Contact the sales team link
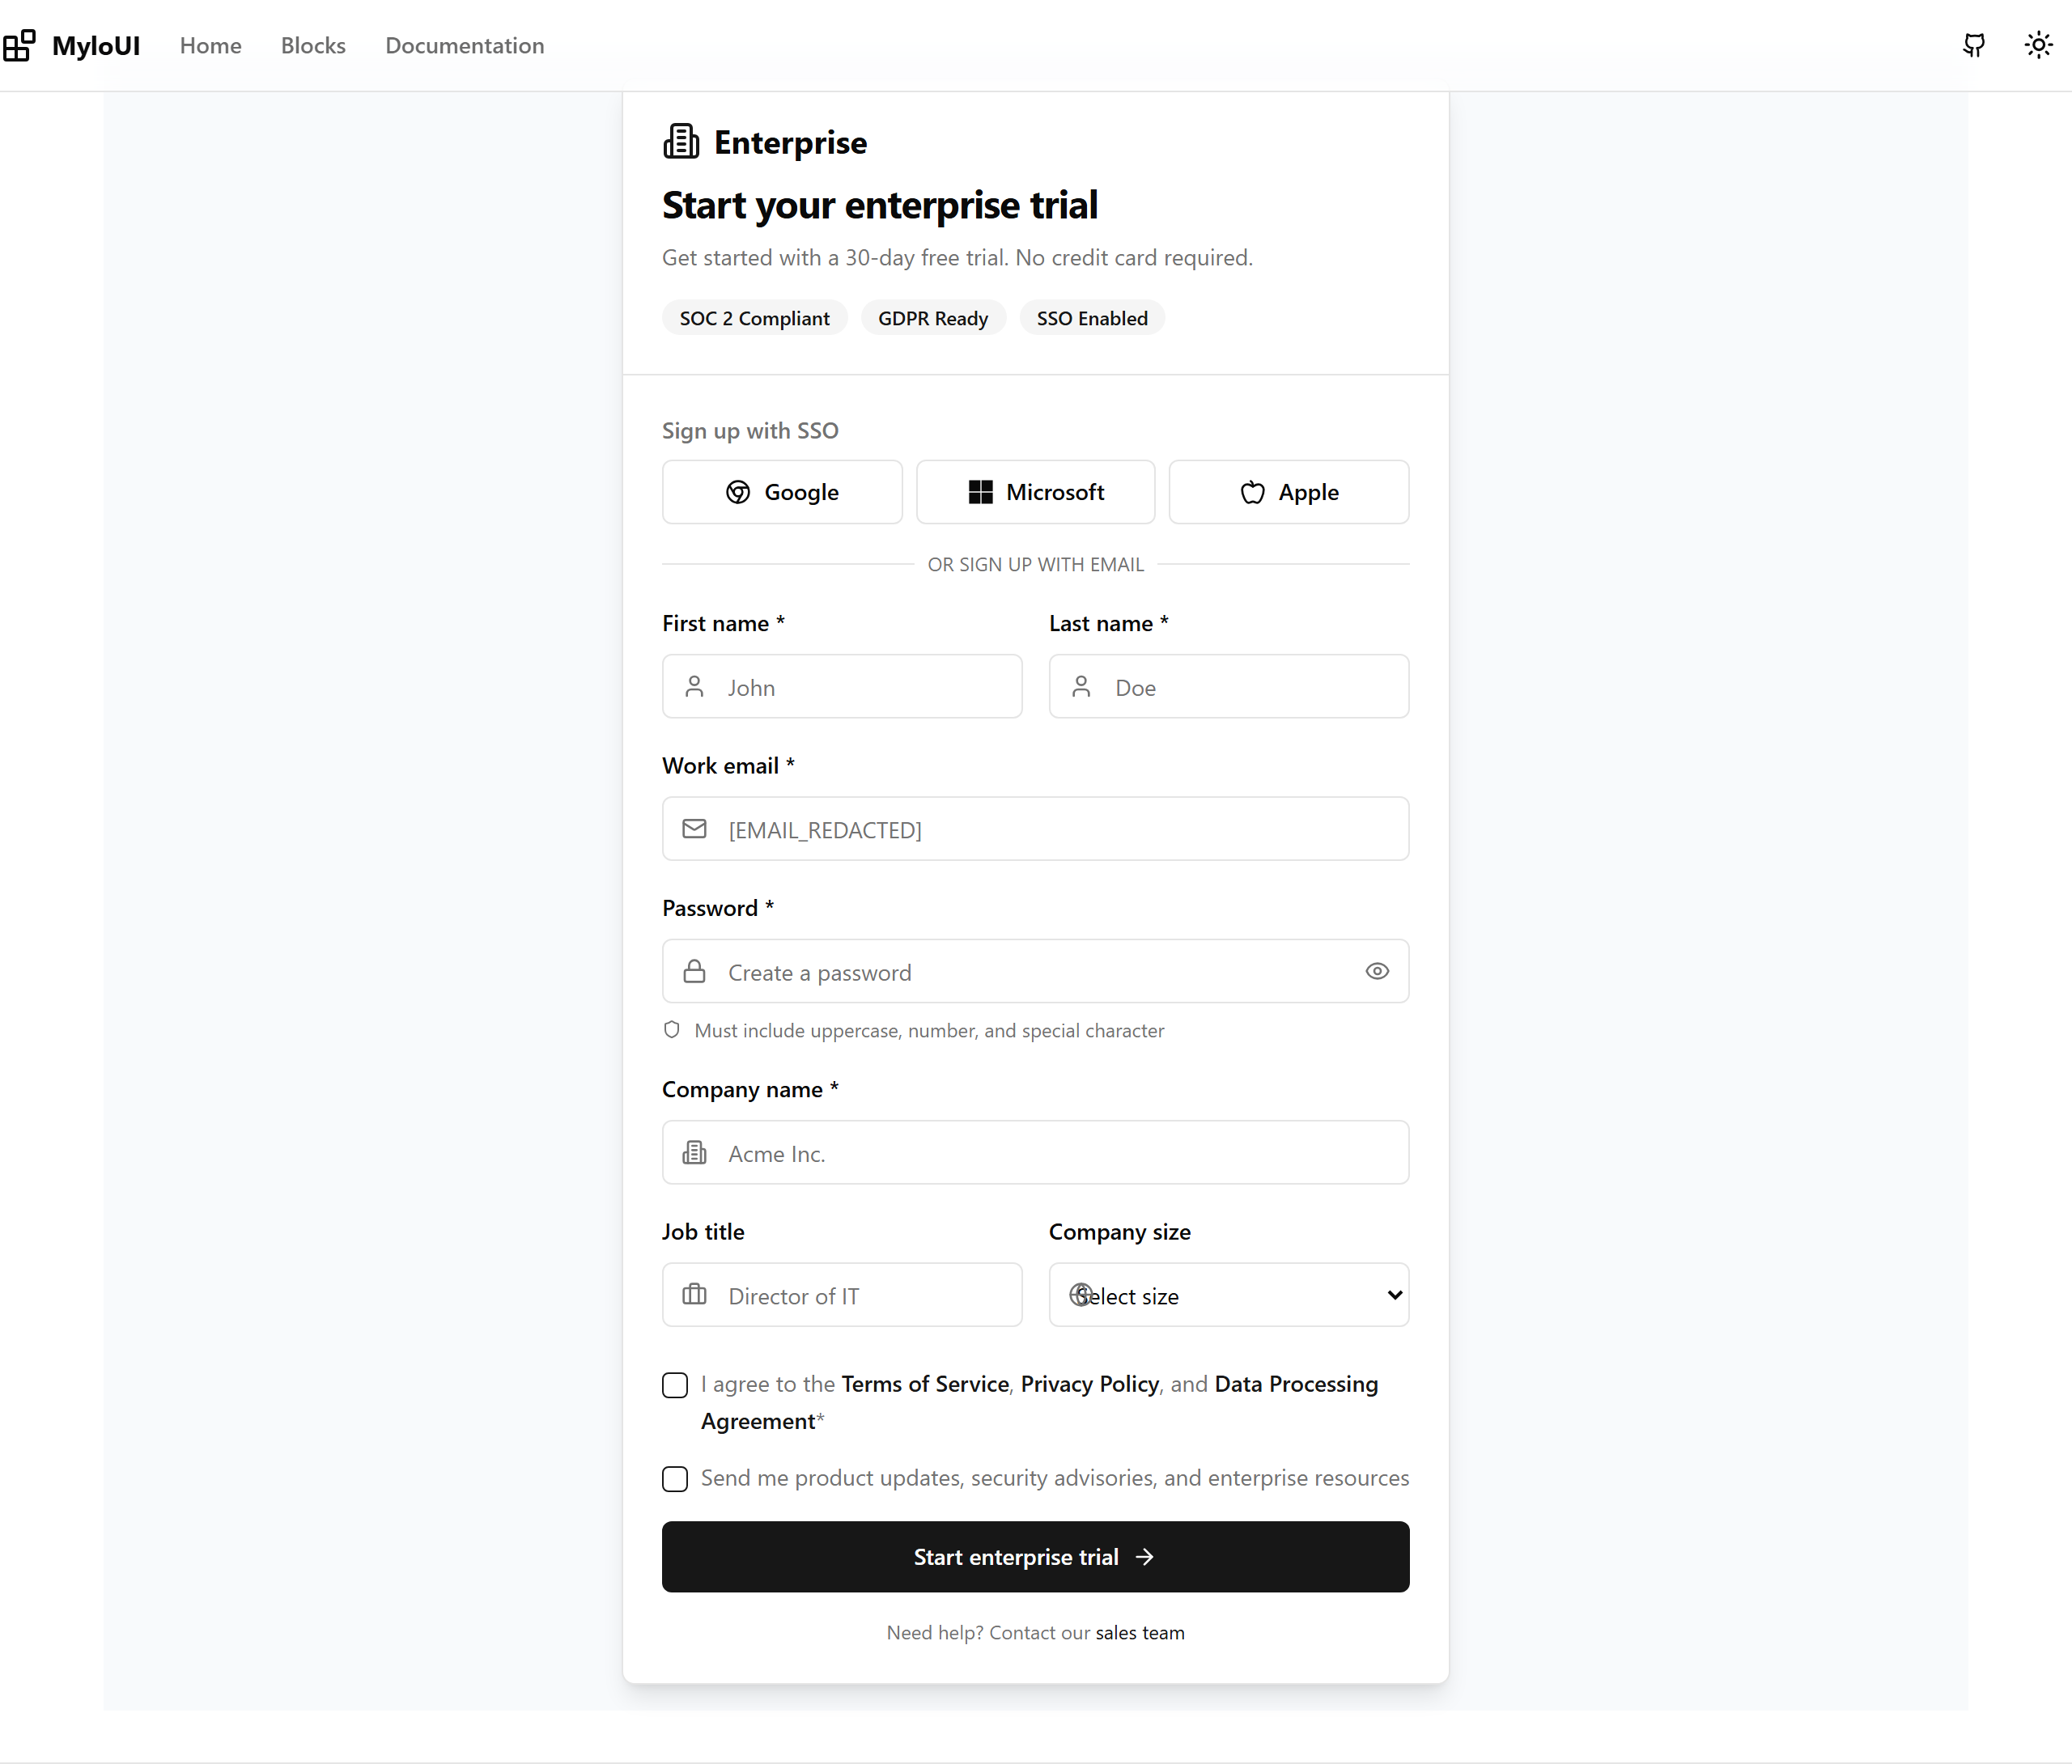 (1140, 1632)
